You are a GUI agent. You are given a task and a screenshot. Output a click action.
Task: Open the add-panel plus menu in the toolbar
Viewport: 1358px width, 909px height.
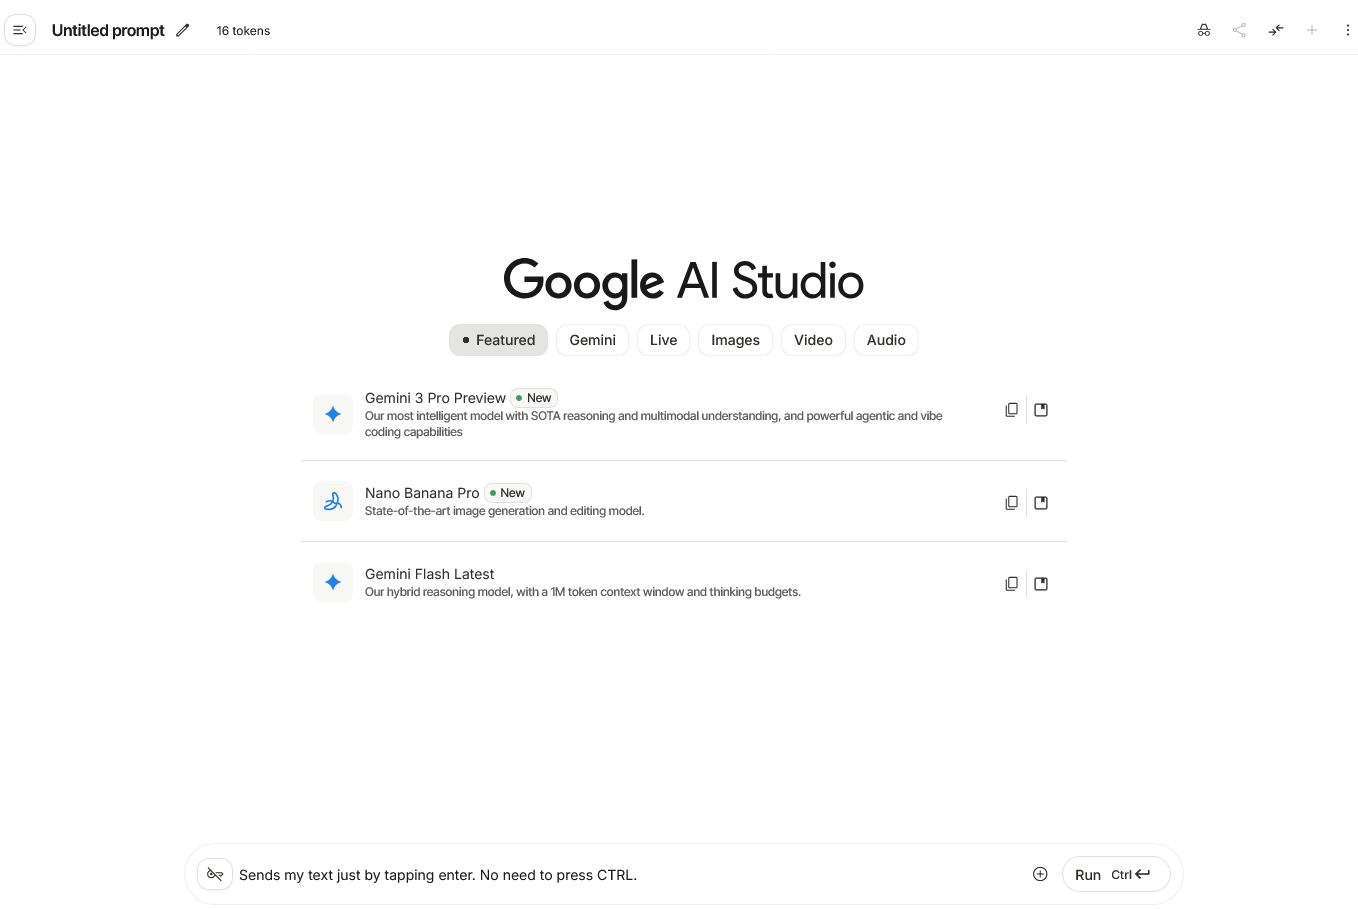pyautogui.click(x=1312, y=30)
